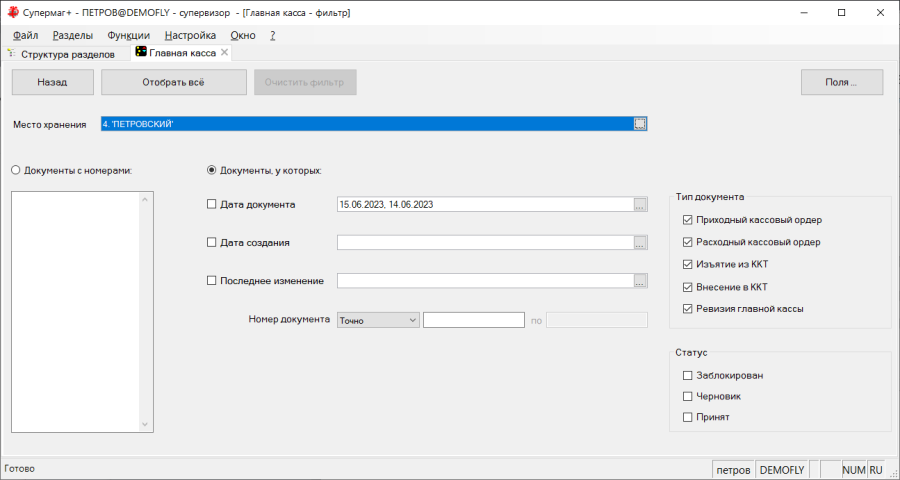
Task: Enable the Дата документа checkbox
Action: (211, 204)
